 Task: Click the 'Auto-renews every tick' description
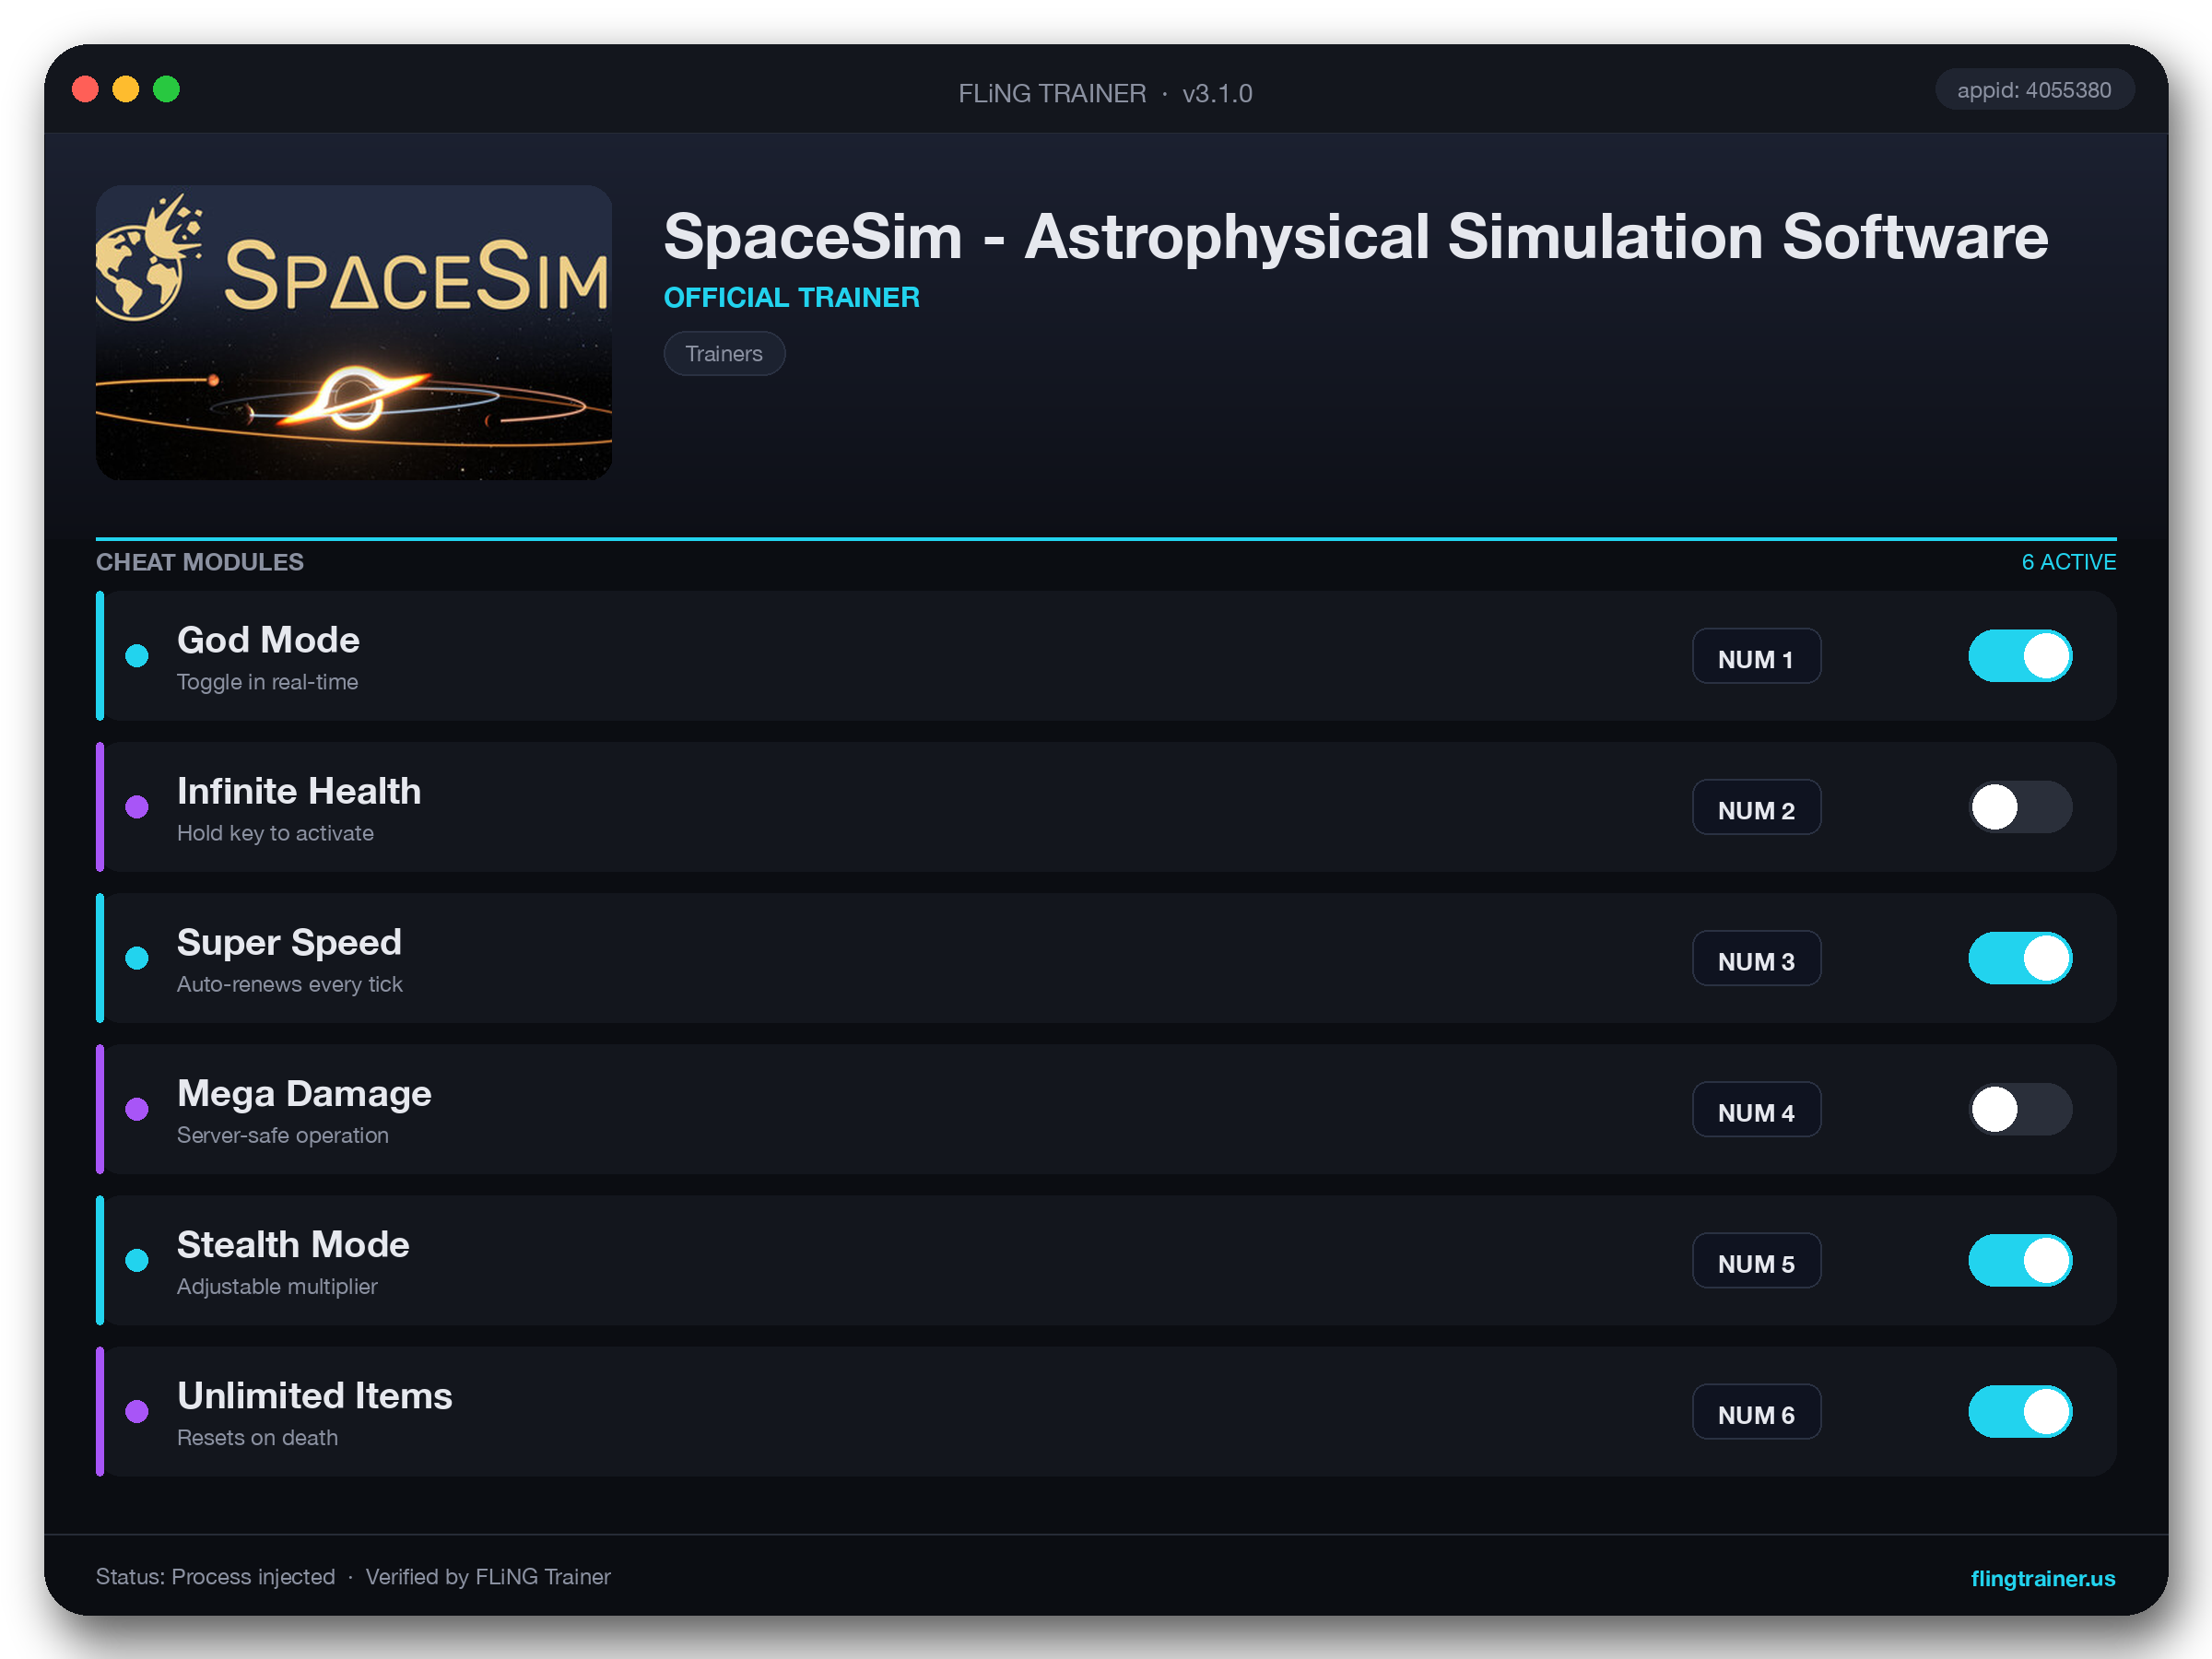coord(290,984)
